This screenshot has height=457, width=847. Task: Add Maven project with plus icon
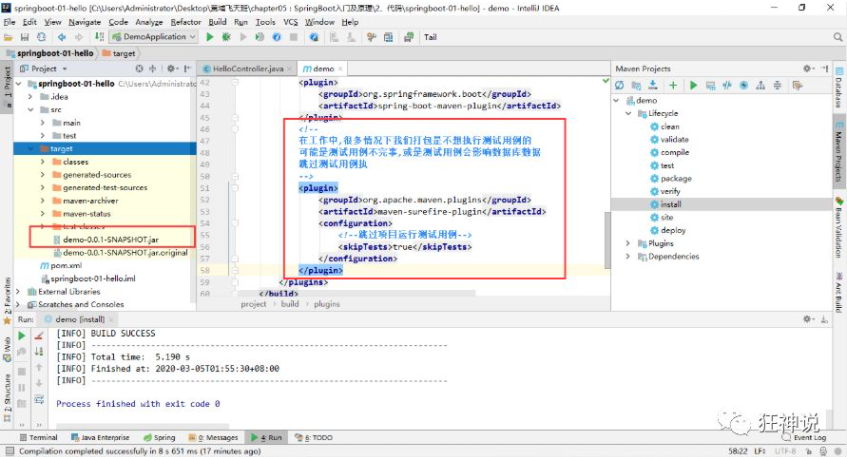[x=673, y=85]
